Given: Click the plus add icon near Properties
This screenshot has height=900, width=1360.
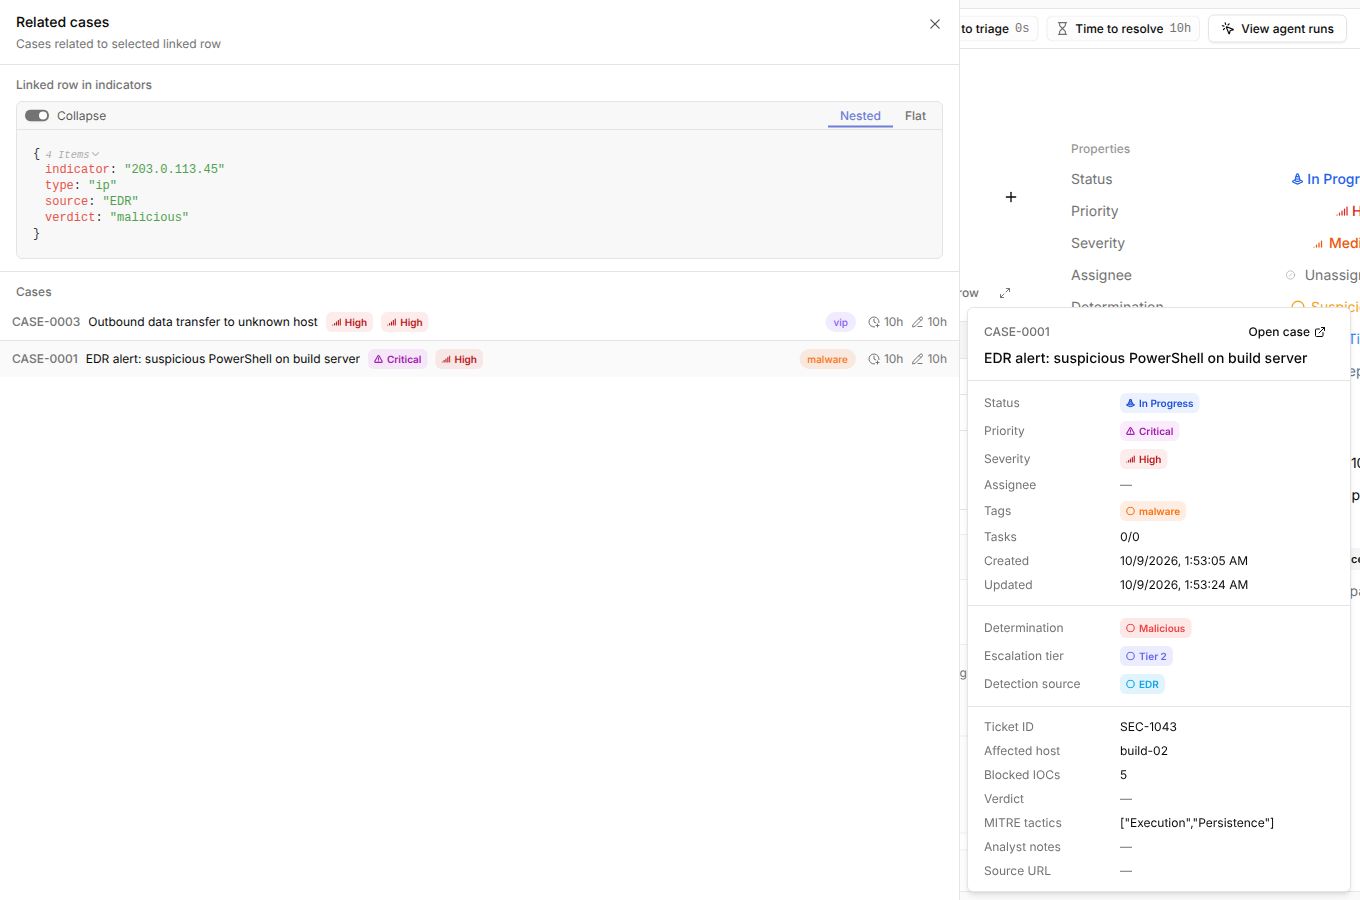Looking at the screenshot, I should (1011, 197).
